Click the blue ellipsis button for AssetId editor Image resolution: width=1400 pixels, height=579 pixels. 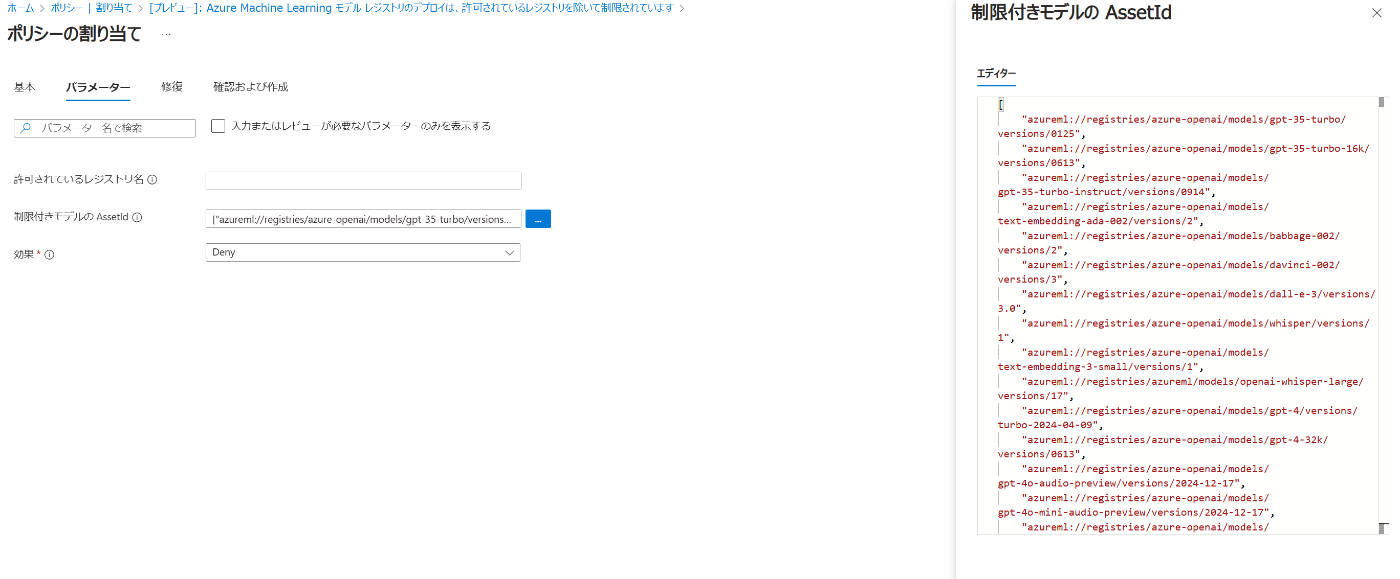[x=538, y=218]
